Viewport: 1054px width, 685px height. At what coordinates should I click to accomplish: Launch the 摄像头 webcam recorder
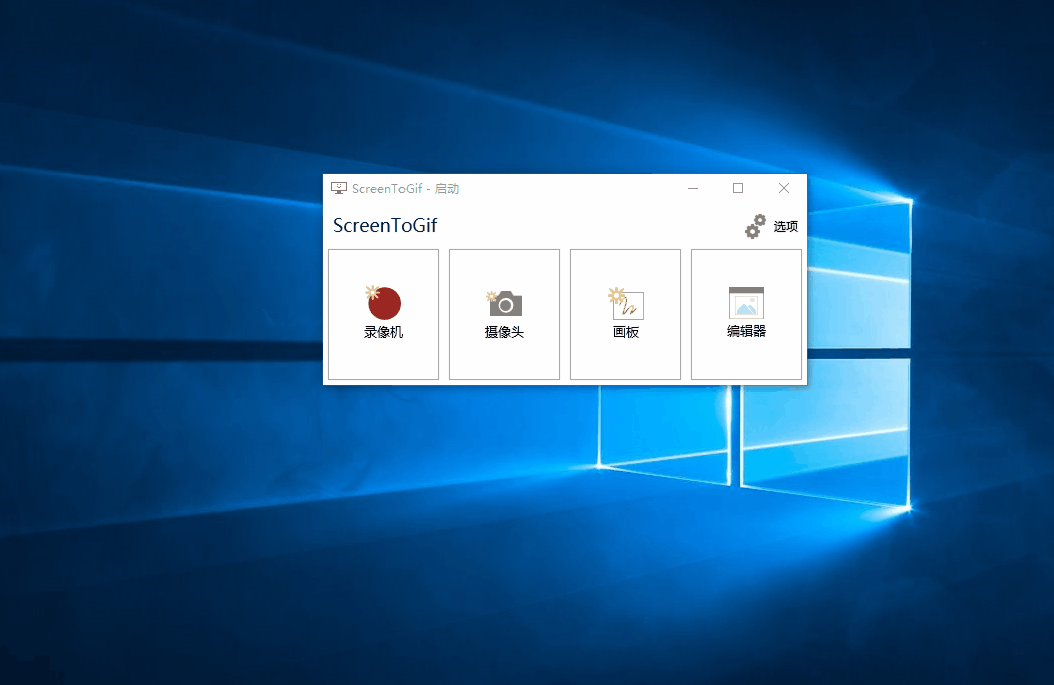coord(504,314)
